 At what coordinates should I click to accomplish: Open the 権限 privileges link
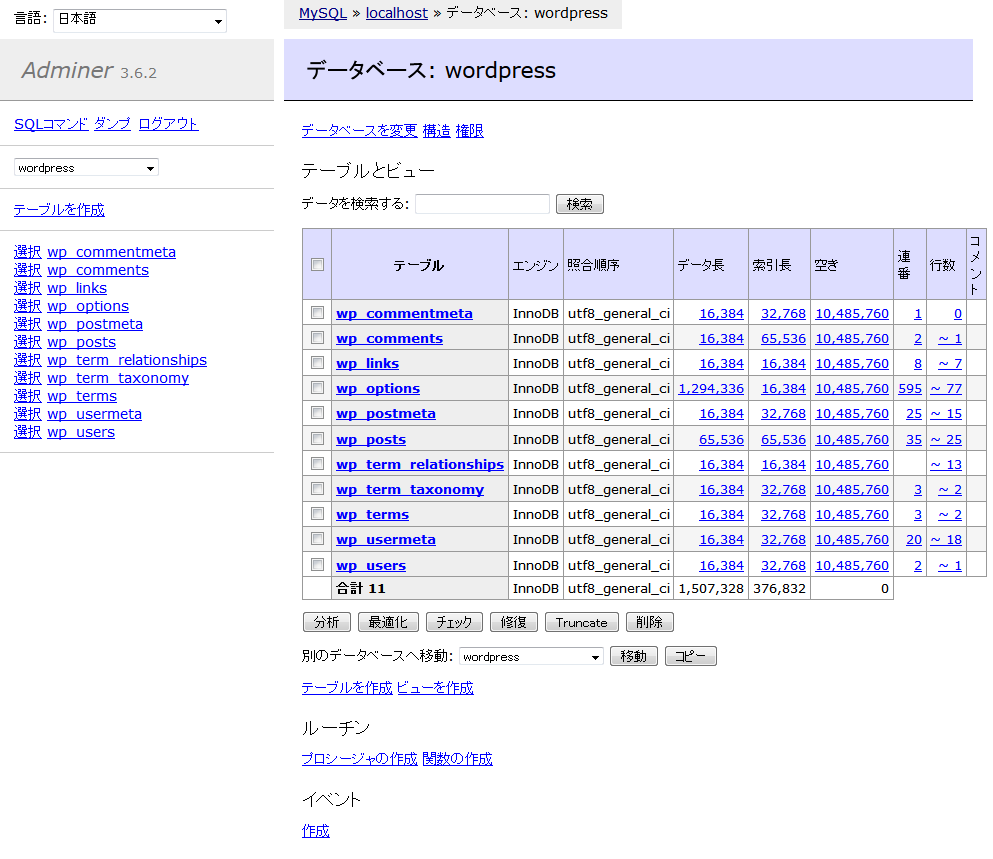pos(469,130)
